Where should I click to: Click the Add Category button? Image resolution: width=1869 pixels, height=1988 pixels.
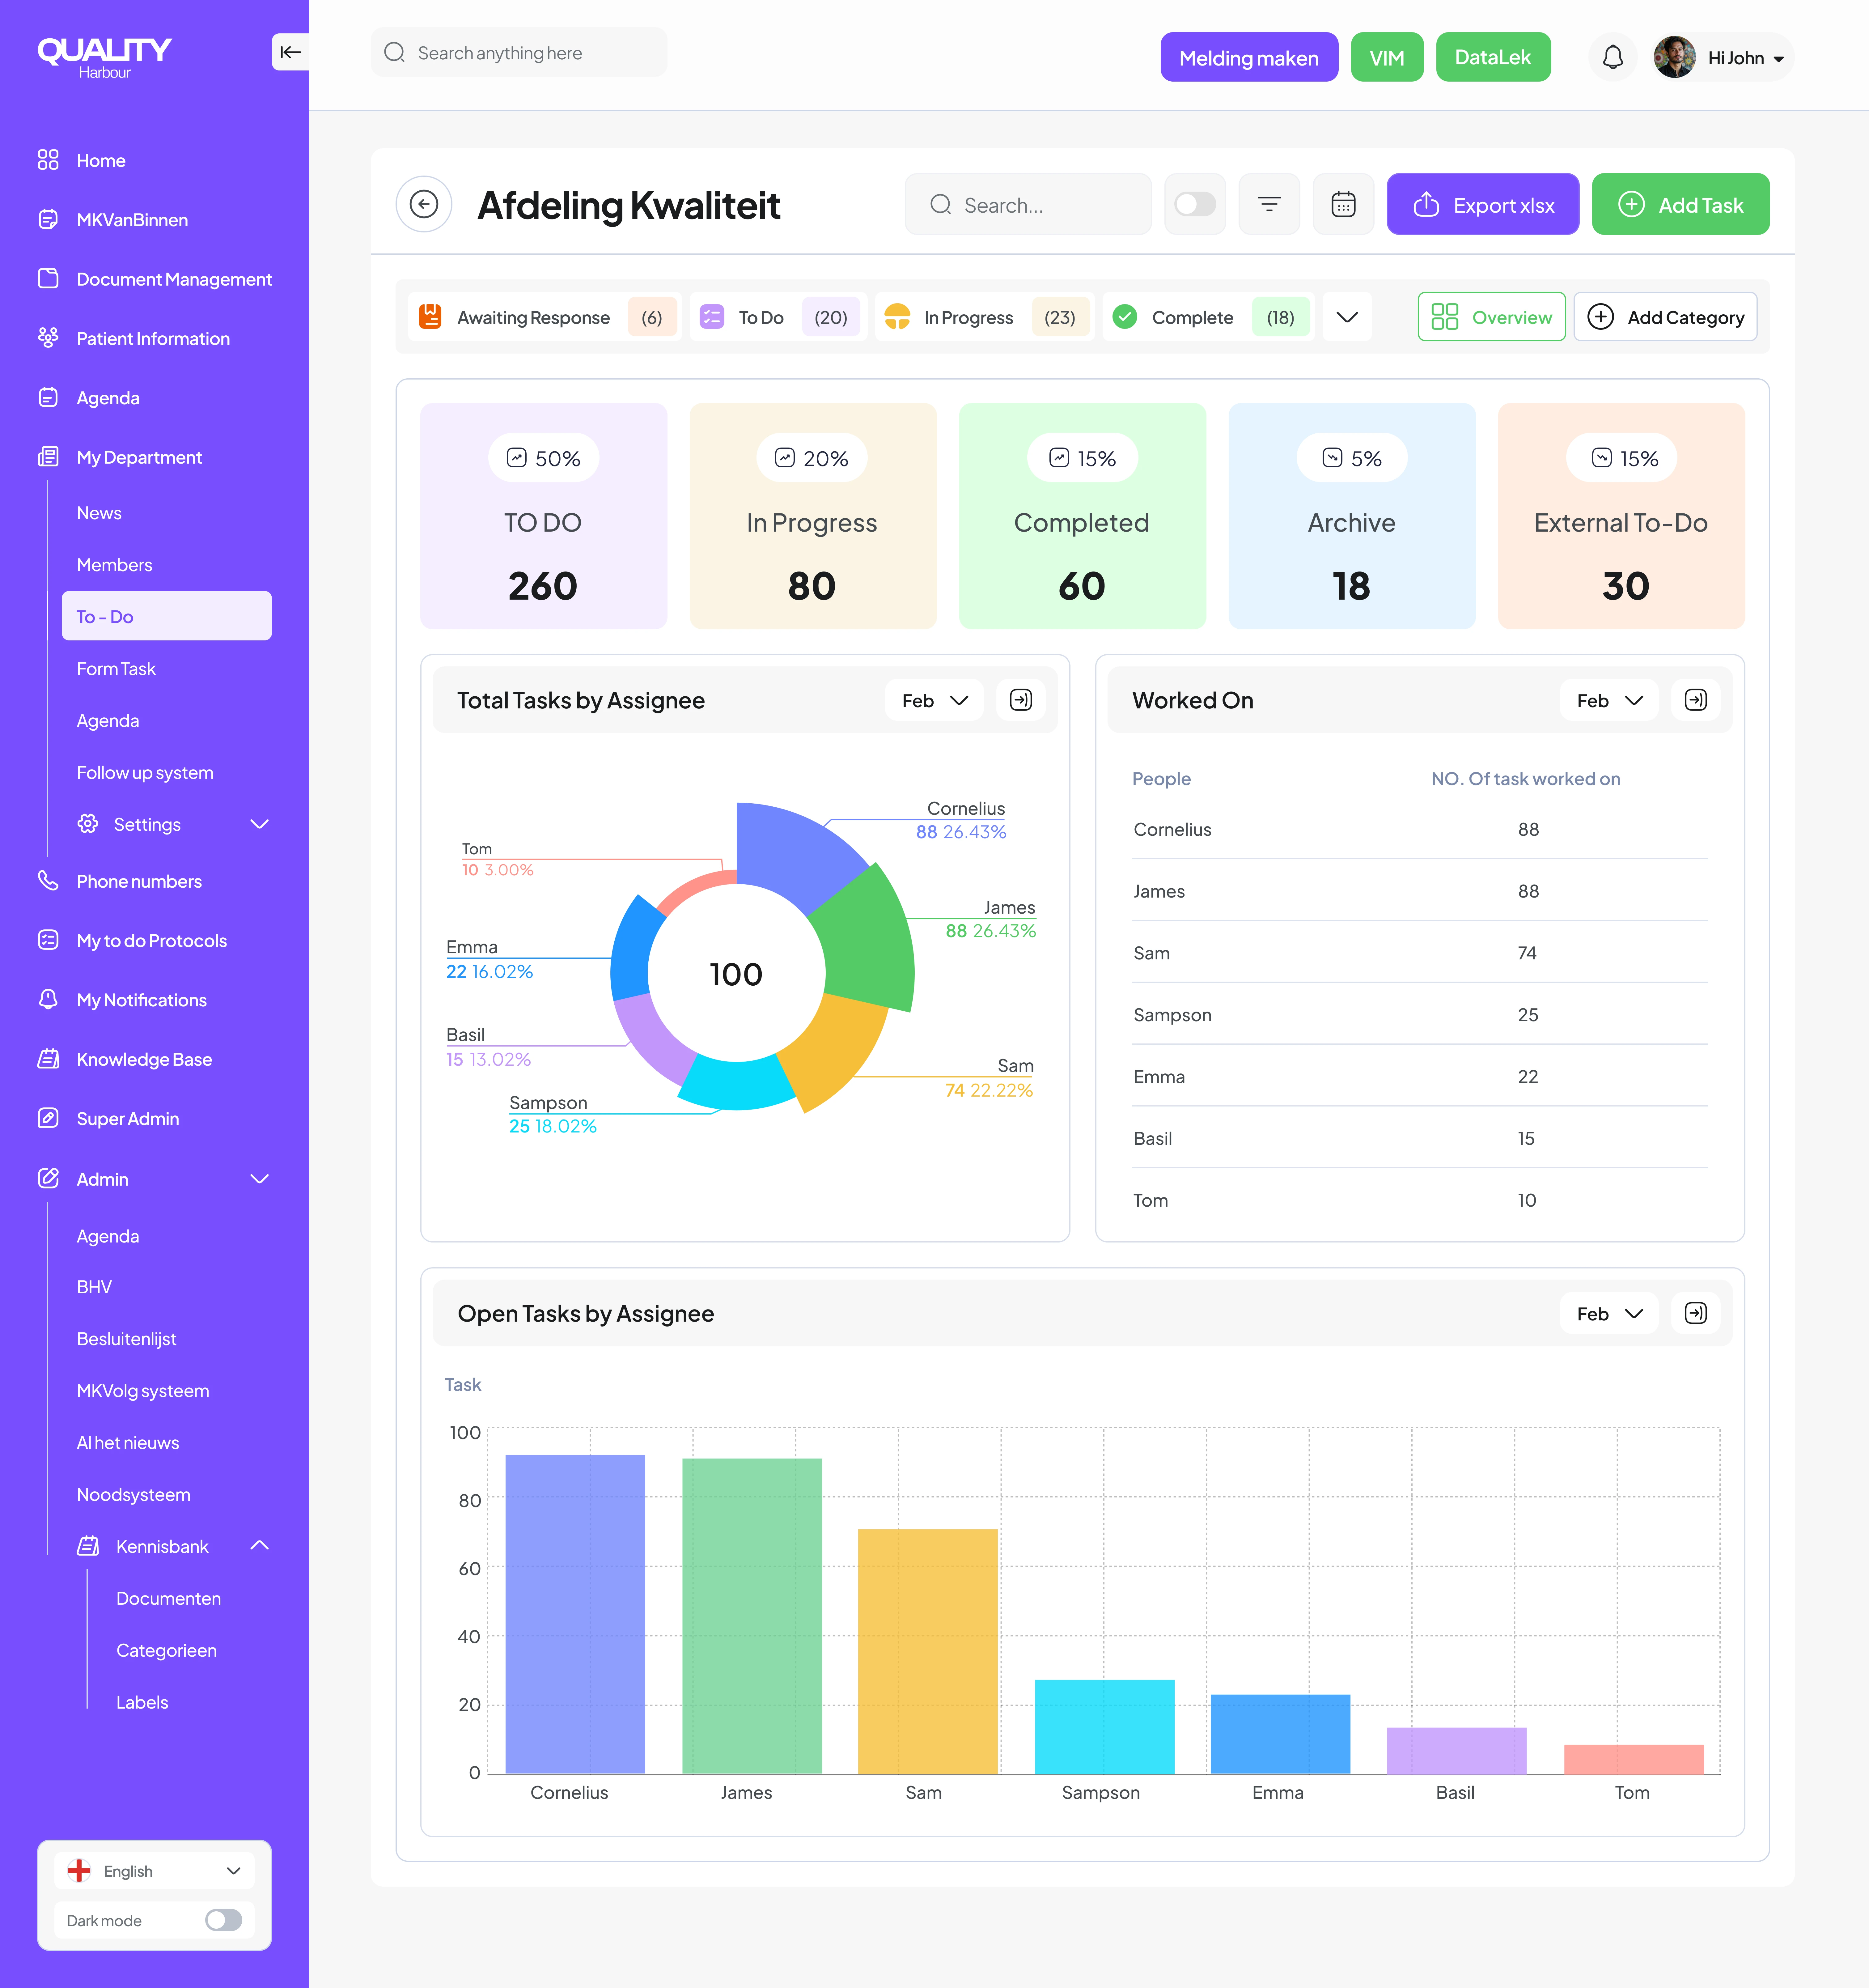tap(1665, 317)
